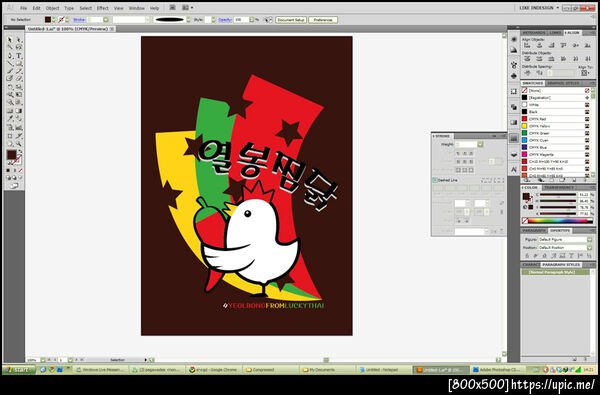Open the Figure dropdown in OpenType panel

click(x=589, y=240)
